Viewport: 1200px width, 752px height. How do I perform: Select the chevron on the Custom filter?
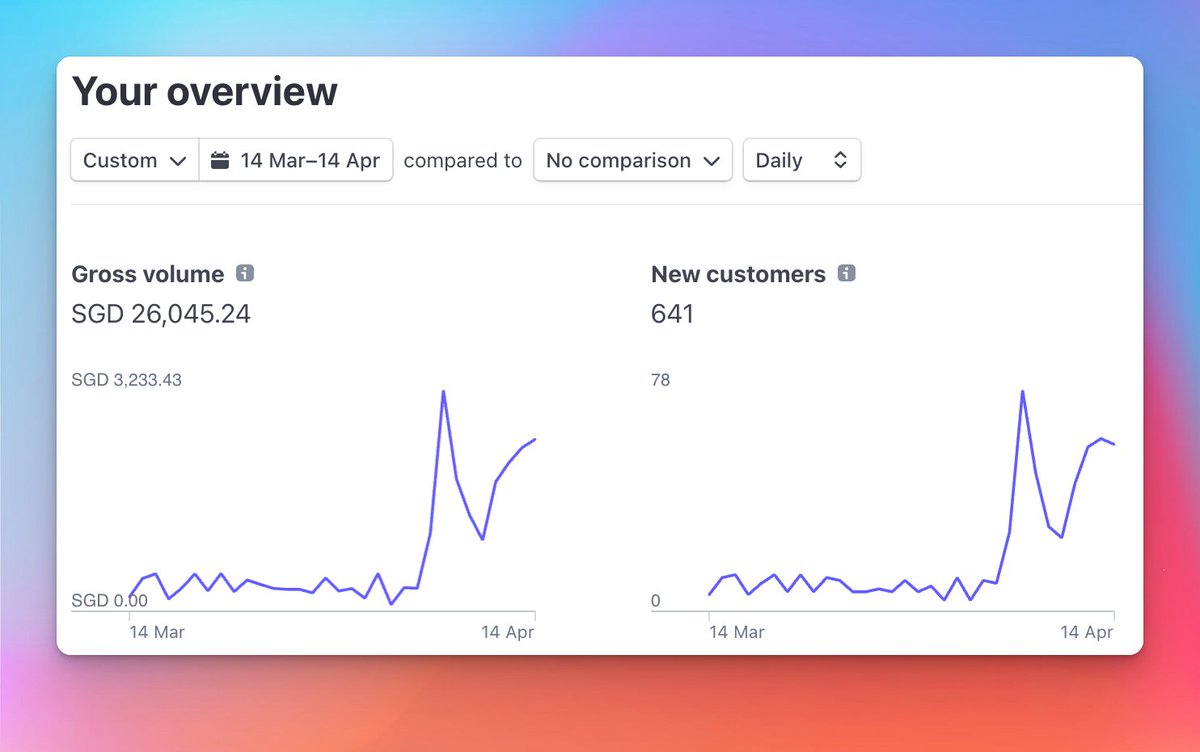click(180, 160)
